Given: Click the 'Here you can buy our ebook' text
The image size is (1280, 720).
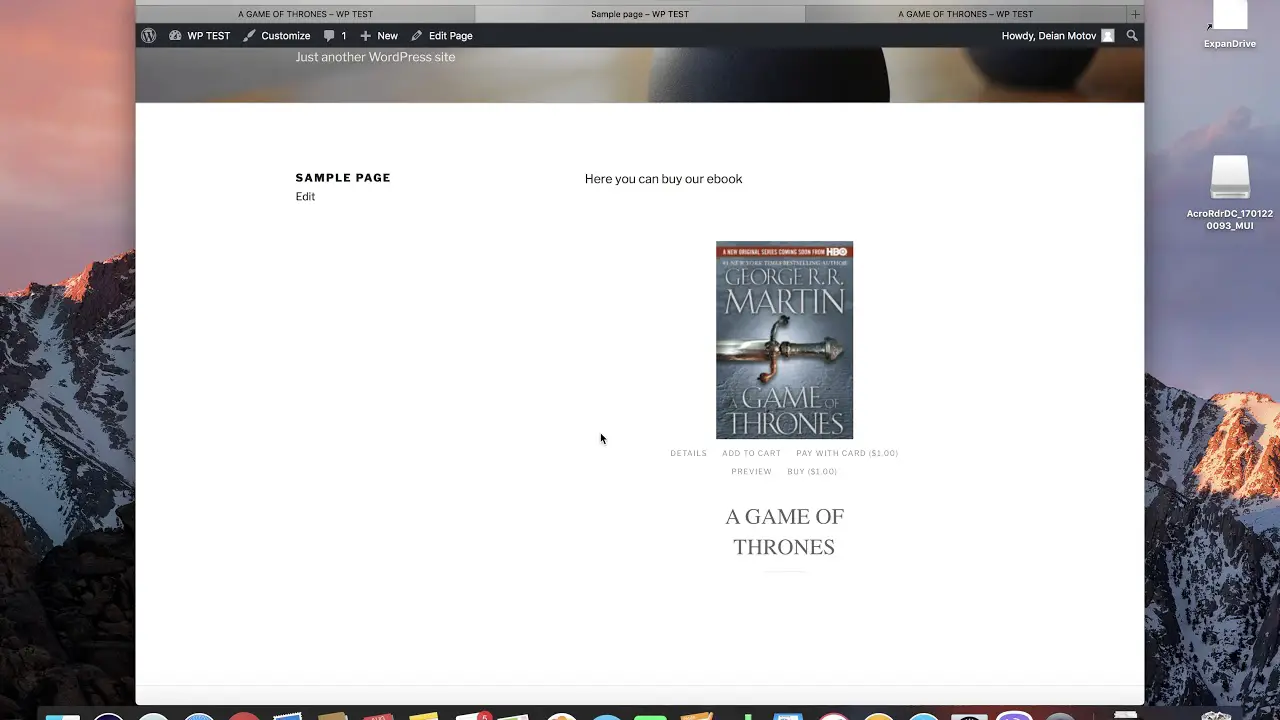Looking at the screenshot, I should [663, 179].
